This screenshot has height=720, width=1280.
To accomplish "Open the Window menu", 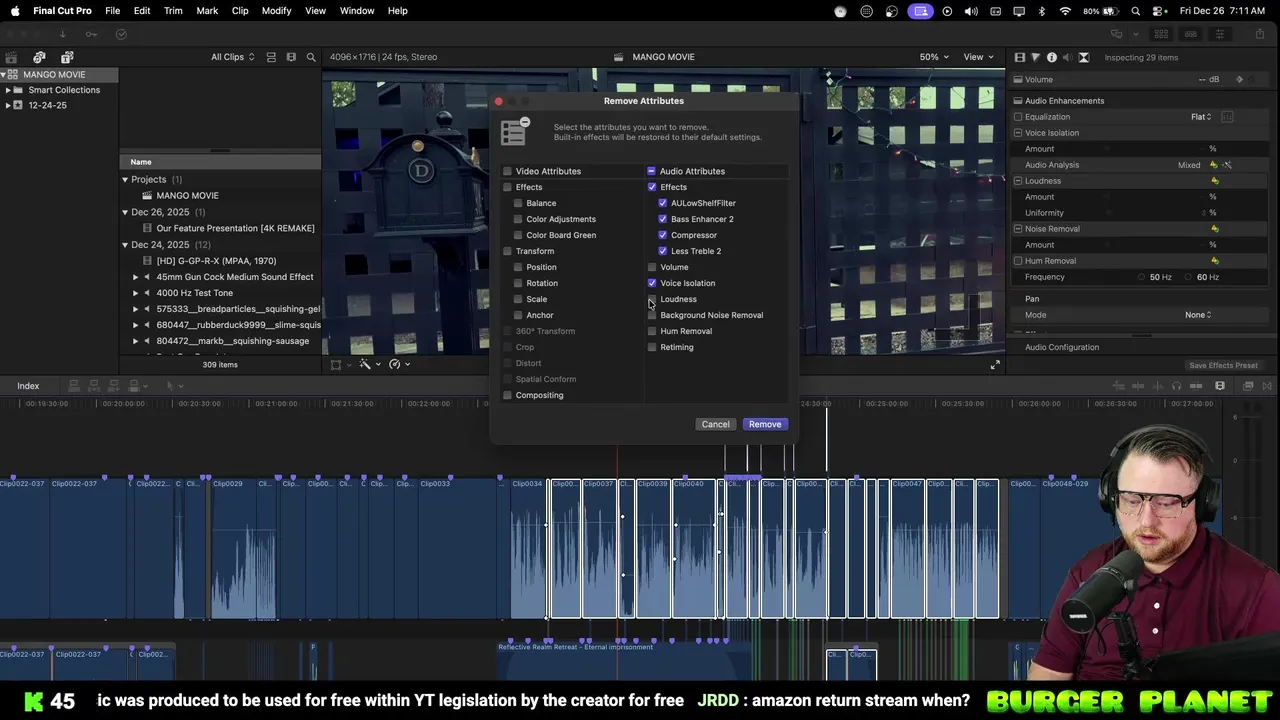I will pos(356,11).
